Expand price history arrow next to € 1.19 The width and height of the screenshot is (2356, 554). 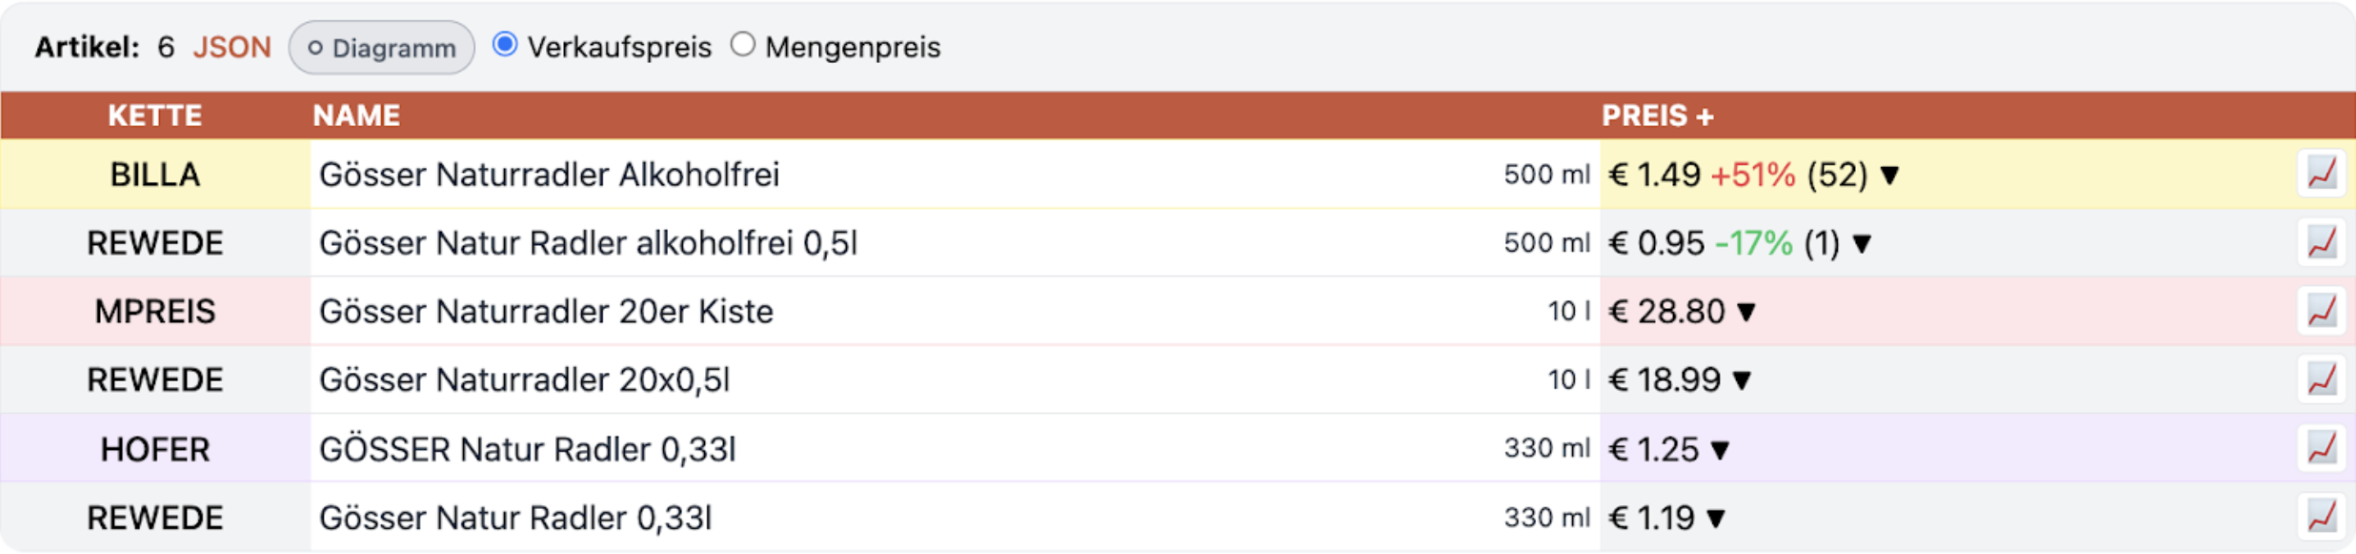(1716, 518)
